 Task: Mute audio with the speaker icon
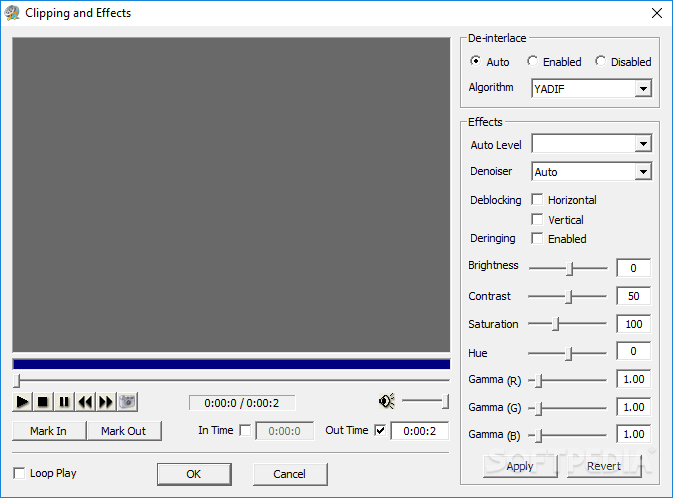pyautogui.click(x=387, y=401)
